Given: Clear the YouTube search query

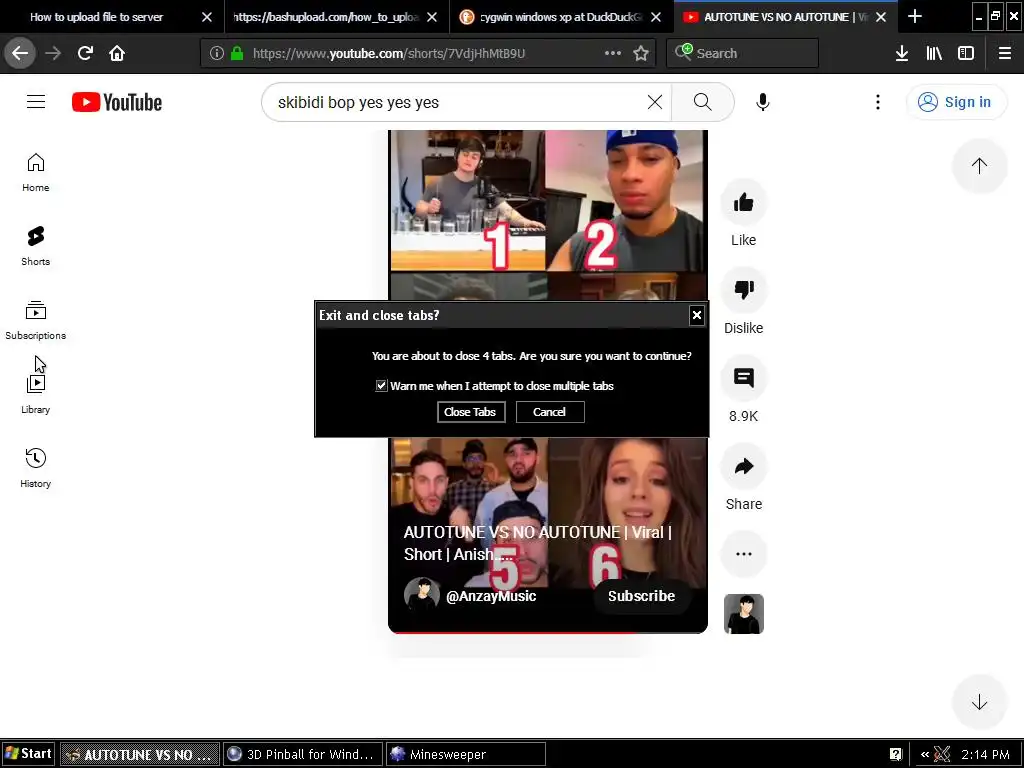Looking at the screenshot, I should [x=654, y=102].
